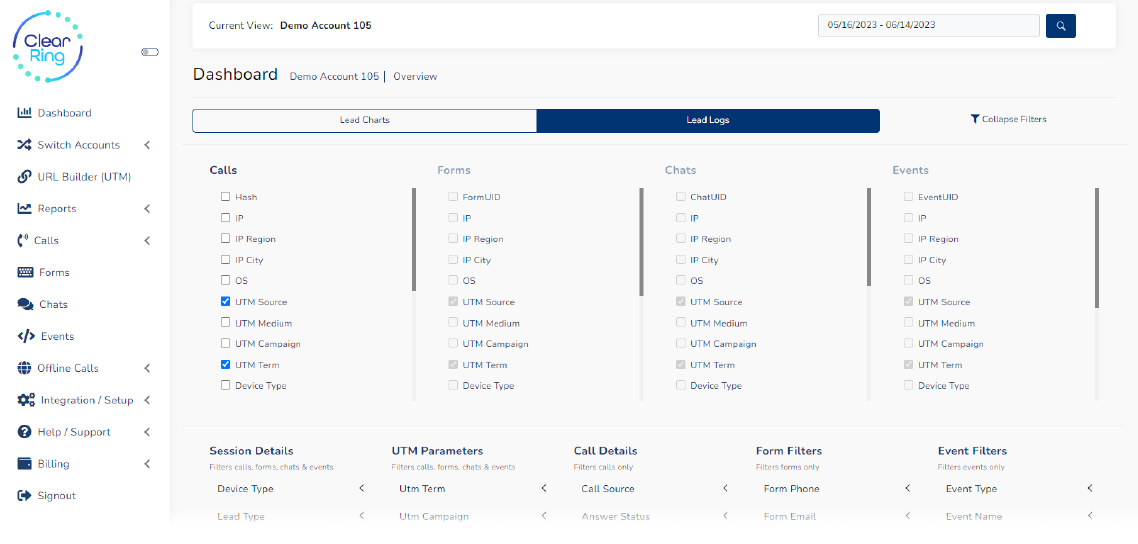Expand the Reports menu chevron
Screen dimensions: 1138x544
coord(147,209)
